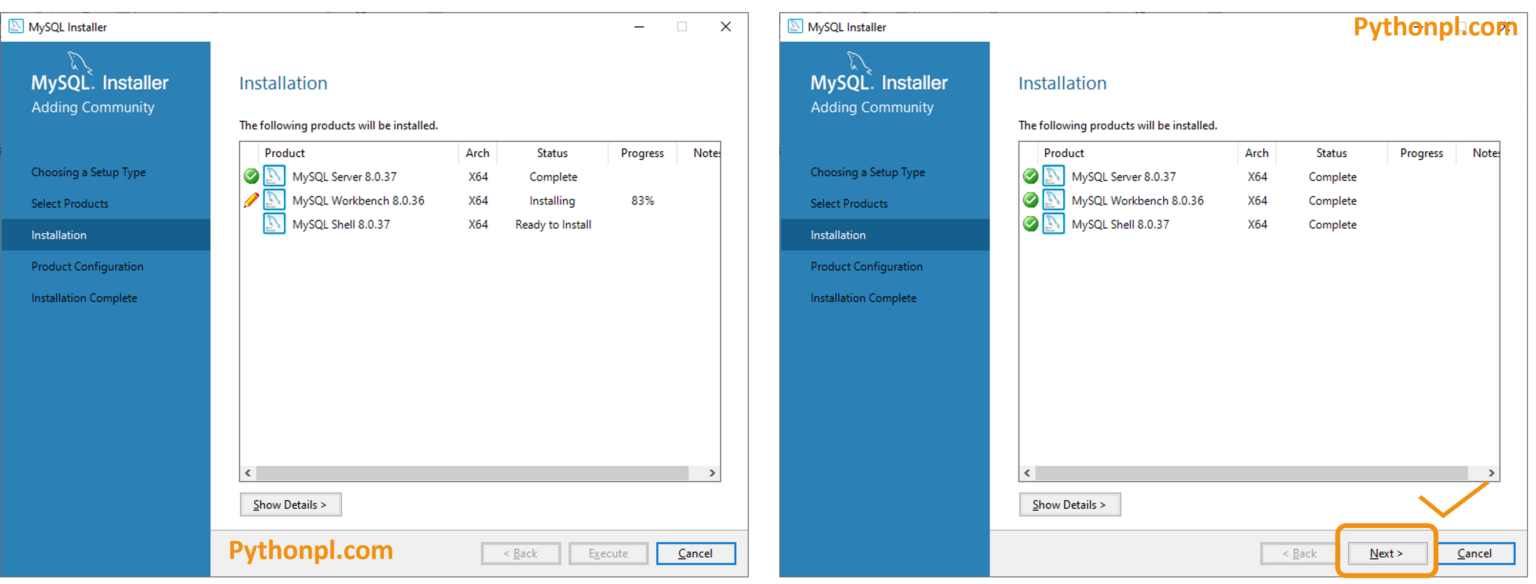This screenshot has width=1536, height=584.
Task: Click the MySQL Workbench 8.0.36 product icon
Action: tap(273, 200)
